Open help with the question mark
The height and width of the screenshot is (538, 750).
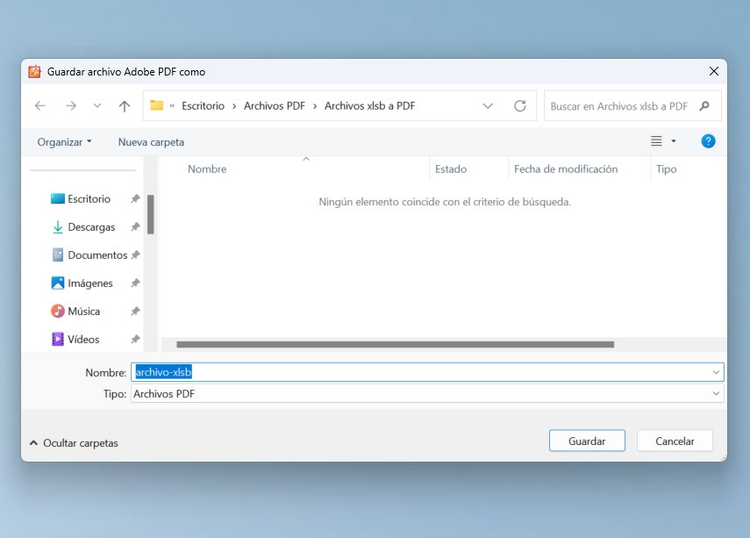pos(708,141)
